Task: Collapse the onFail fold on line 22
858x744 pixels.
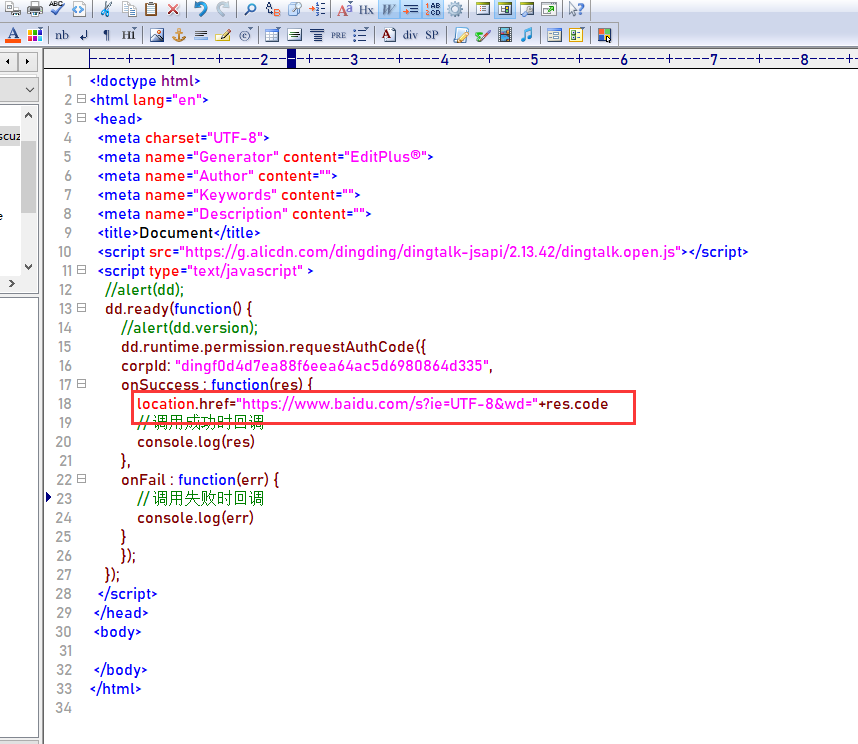Action: 82,479
